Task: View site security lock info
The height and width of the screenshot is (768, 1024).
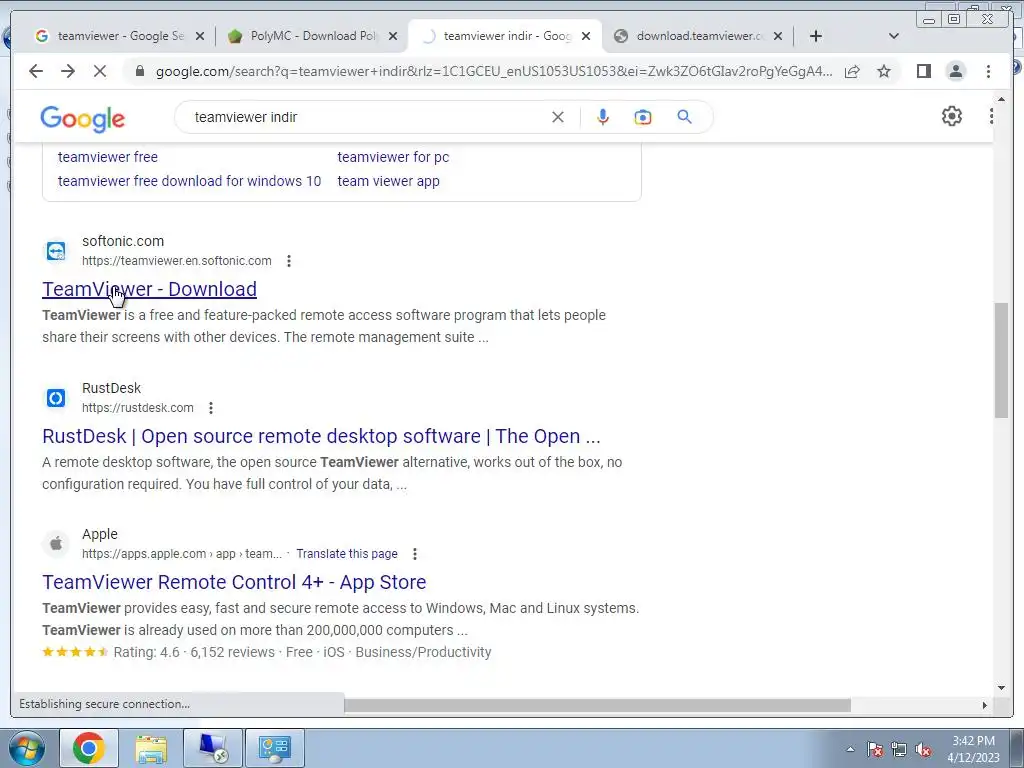Action: tap(140, 71)
